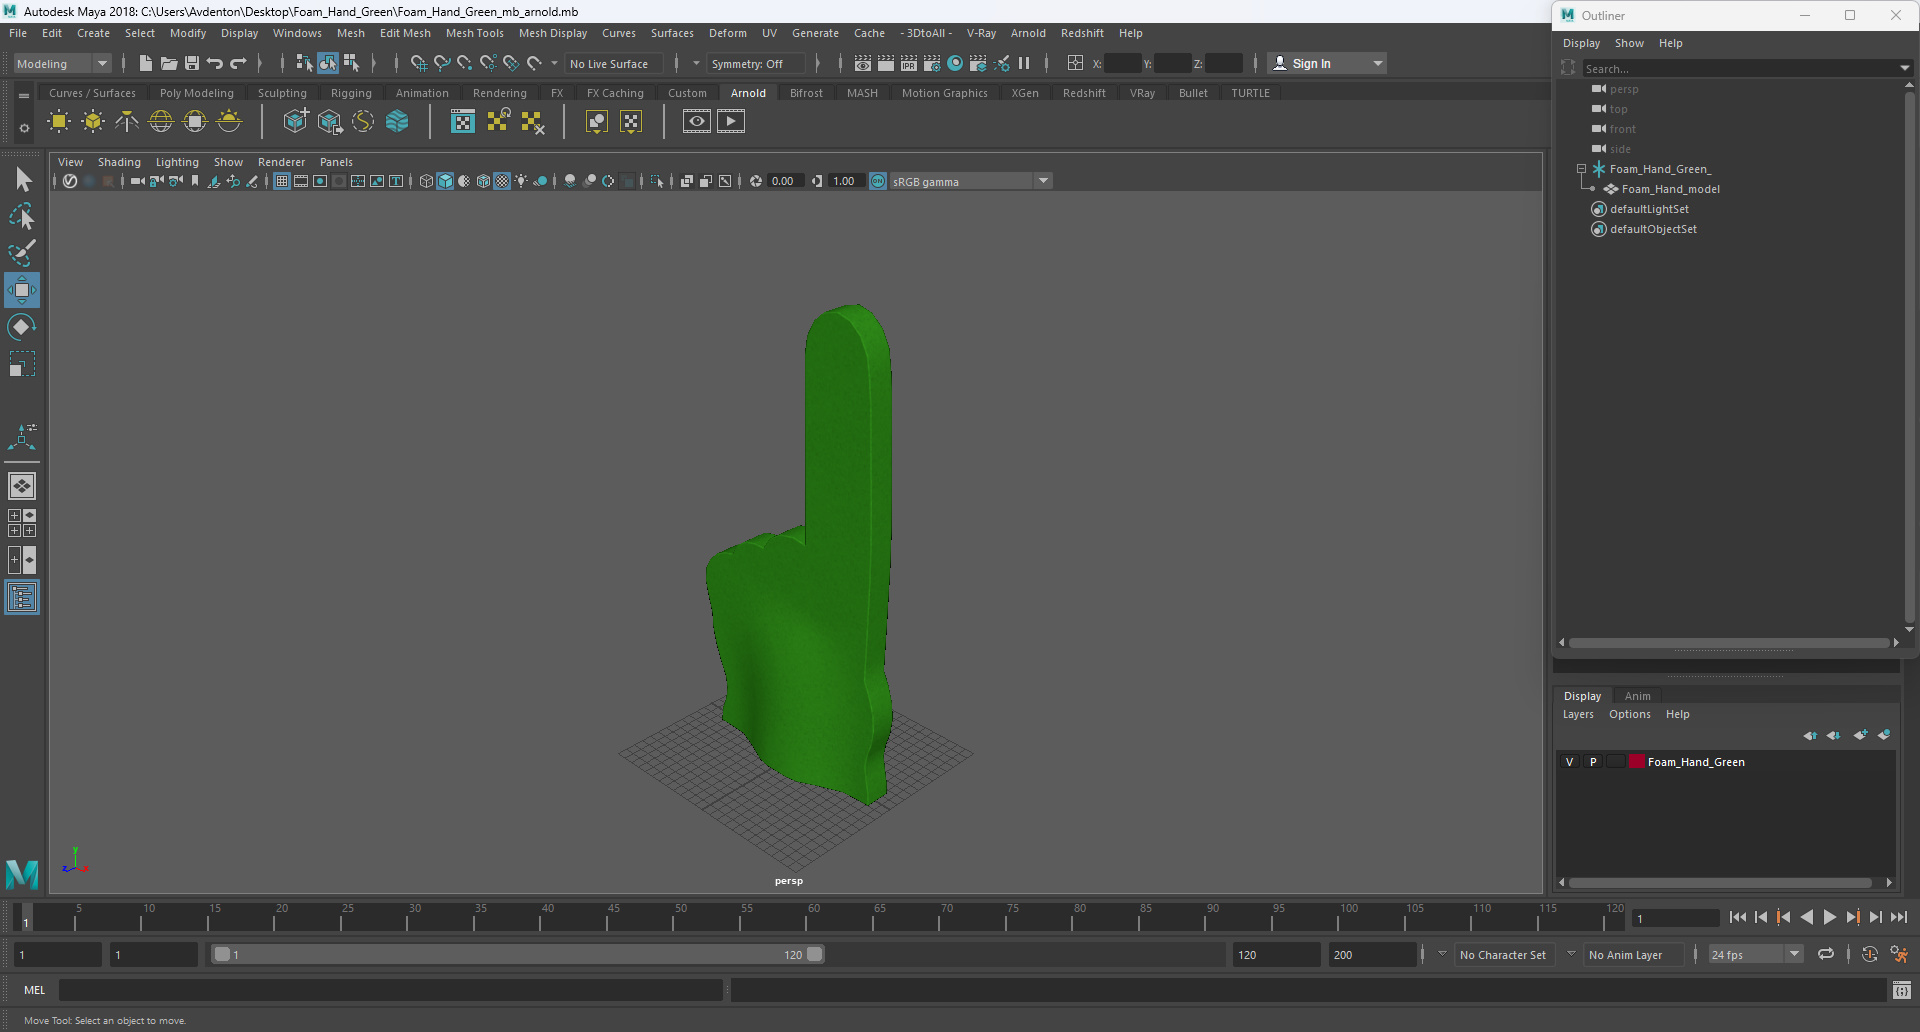Open the viewport Shading menu
Image resolution: width=1920 pixels, height=1032 pixels.
(x=119, y=162)
